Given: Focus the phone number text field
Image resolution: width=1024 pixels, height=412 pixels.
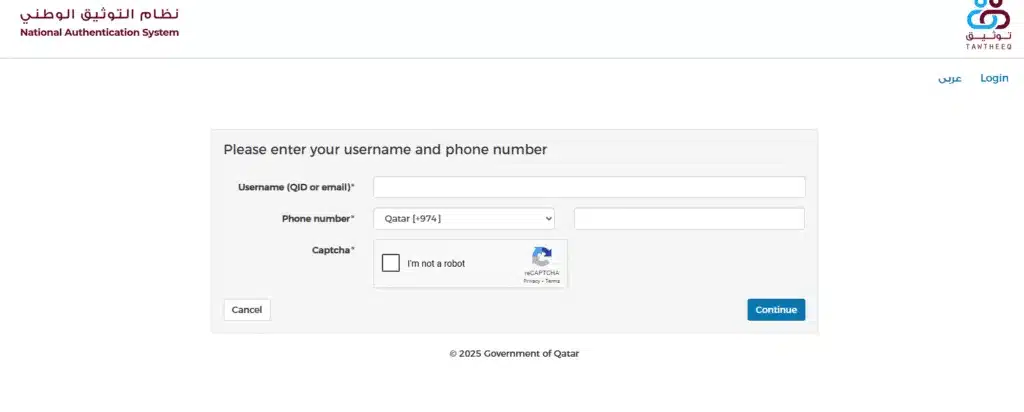Looking at the screenshot, I should (x=689, y=218).
